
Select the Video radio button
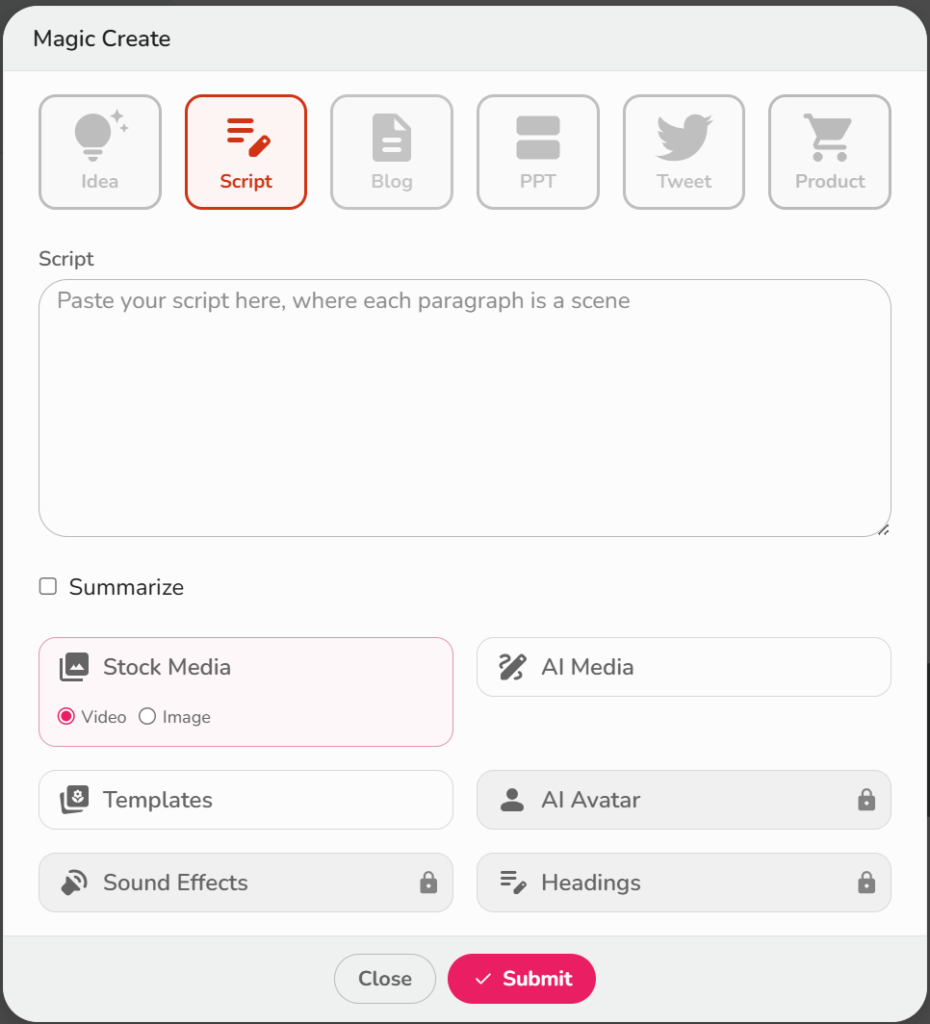click(x=66, y=716)
